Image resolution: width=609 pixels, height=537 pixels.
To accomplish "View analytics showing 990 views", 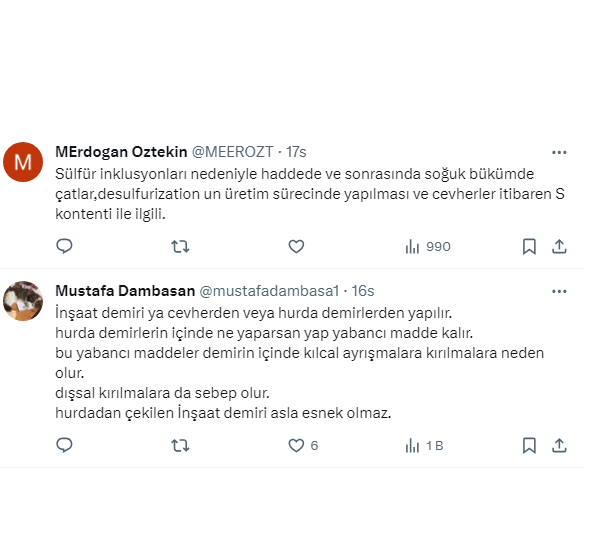I will (x=427, y=246).
